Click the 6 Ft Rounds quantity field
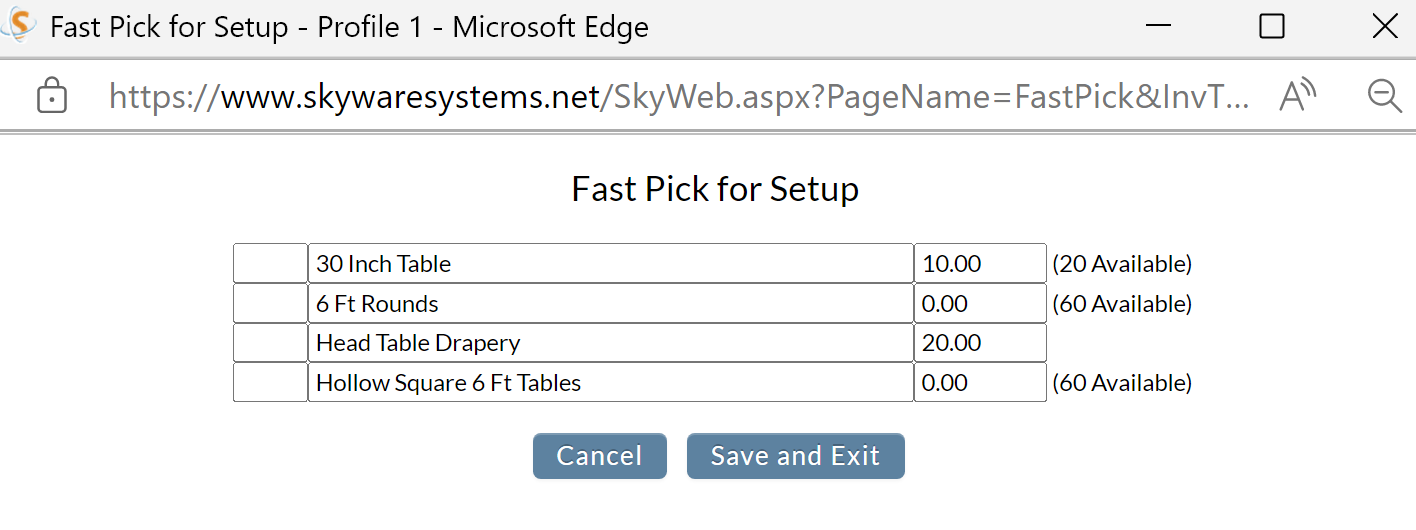Screen dimensions: 1416x530 pos(980,303)
